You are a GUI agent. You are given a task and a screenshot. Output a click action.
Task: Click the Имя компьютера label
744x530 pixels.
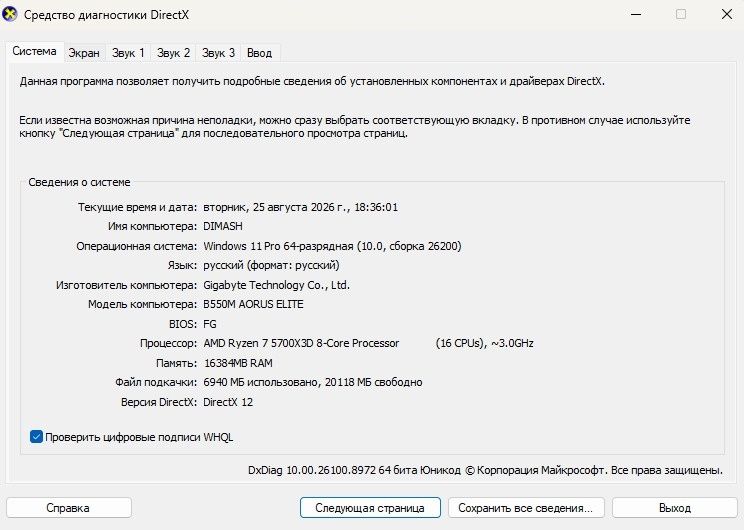[152, 226]
